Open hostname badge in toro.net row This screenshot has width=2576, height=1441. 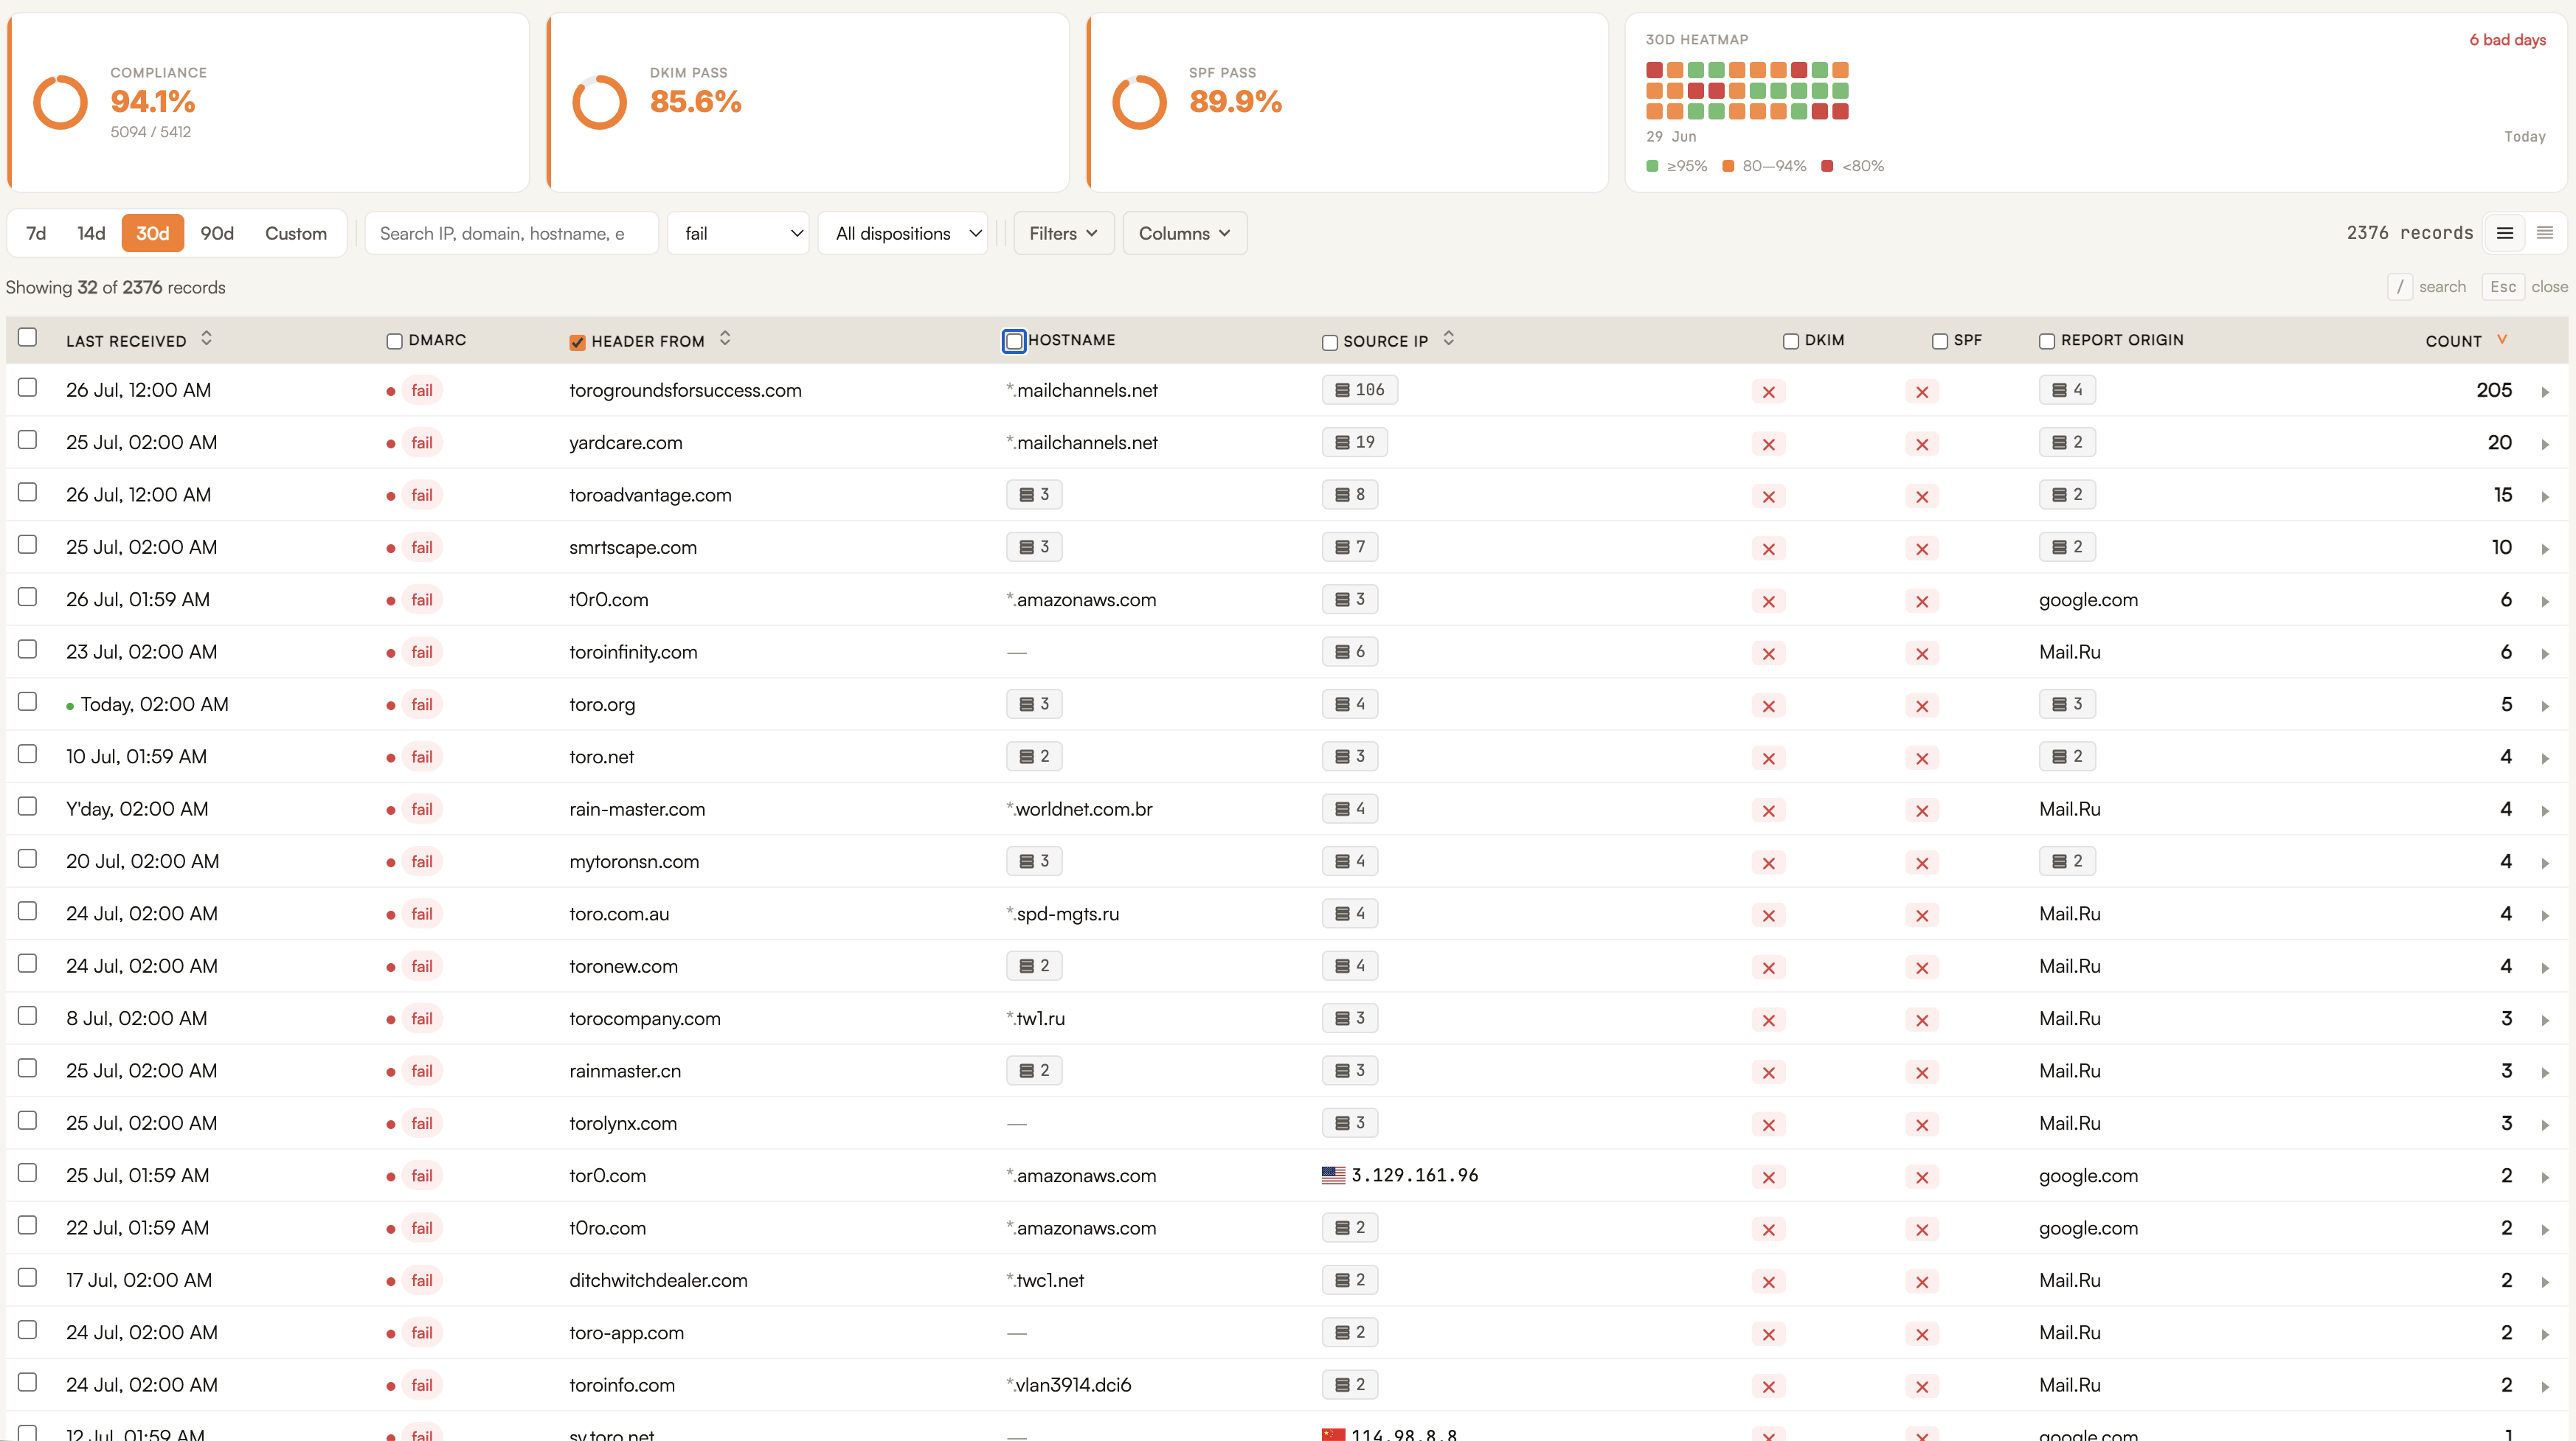1034,756
